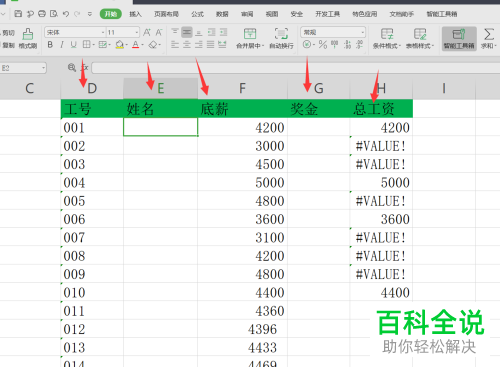Image resolution: width=500 pixels, height=367 pixels.
Task: Select the Format Painter (格式刷) tool
Action: point(28,38)
